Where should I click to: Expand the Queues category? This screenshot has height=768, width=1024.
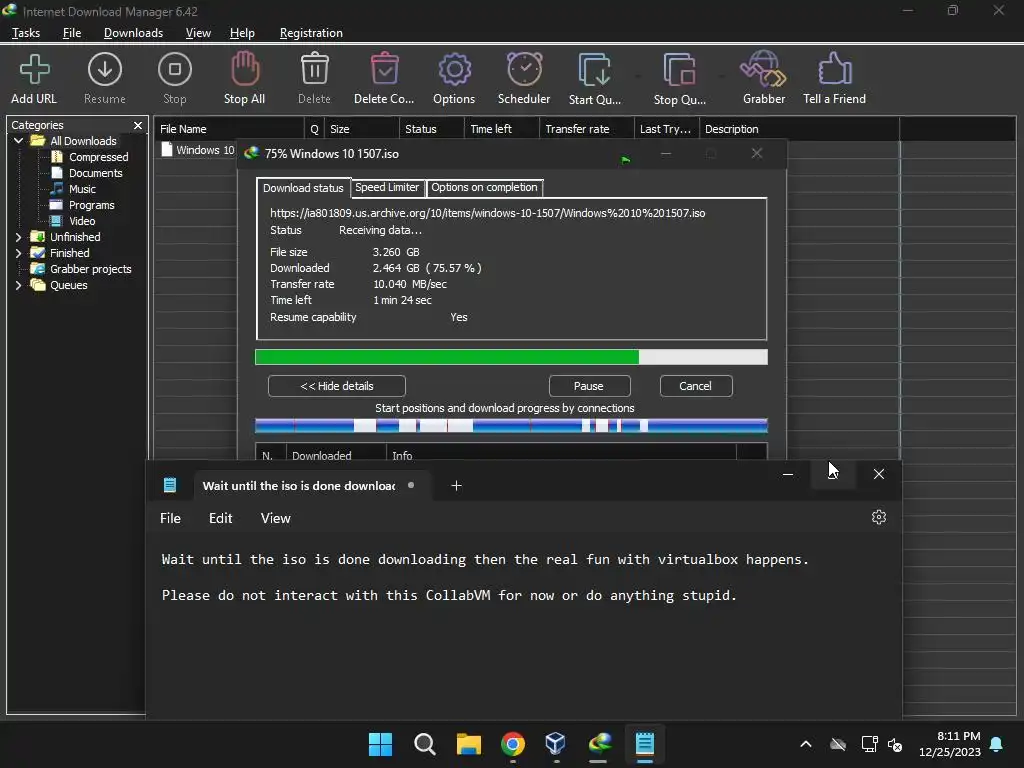(x=18, y=285)
